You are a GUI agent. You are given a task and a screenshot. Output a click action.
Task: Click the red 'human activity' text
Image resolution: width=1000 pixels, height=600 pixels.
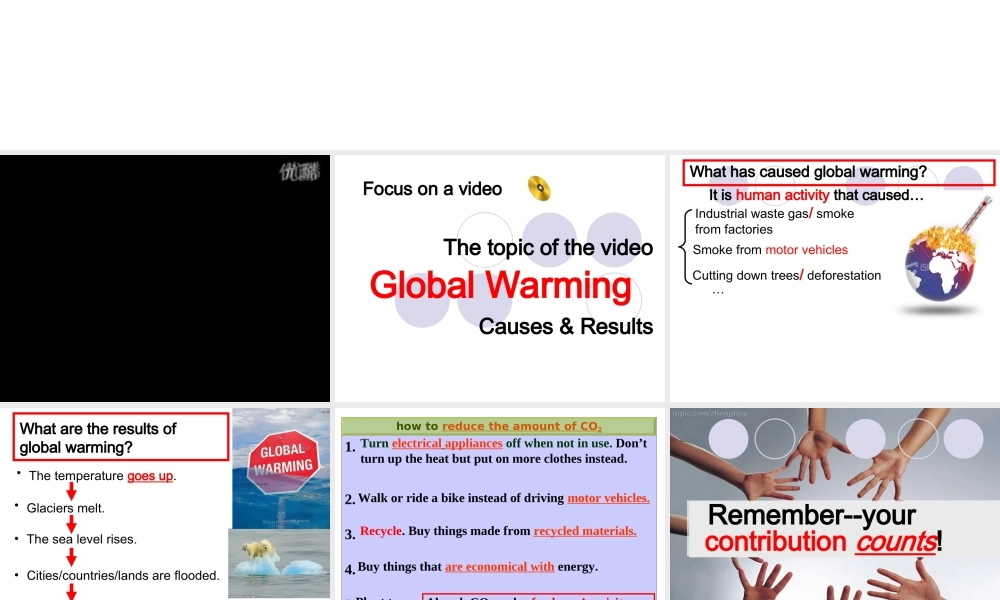coord(783,195)
